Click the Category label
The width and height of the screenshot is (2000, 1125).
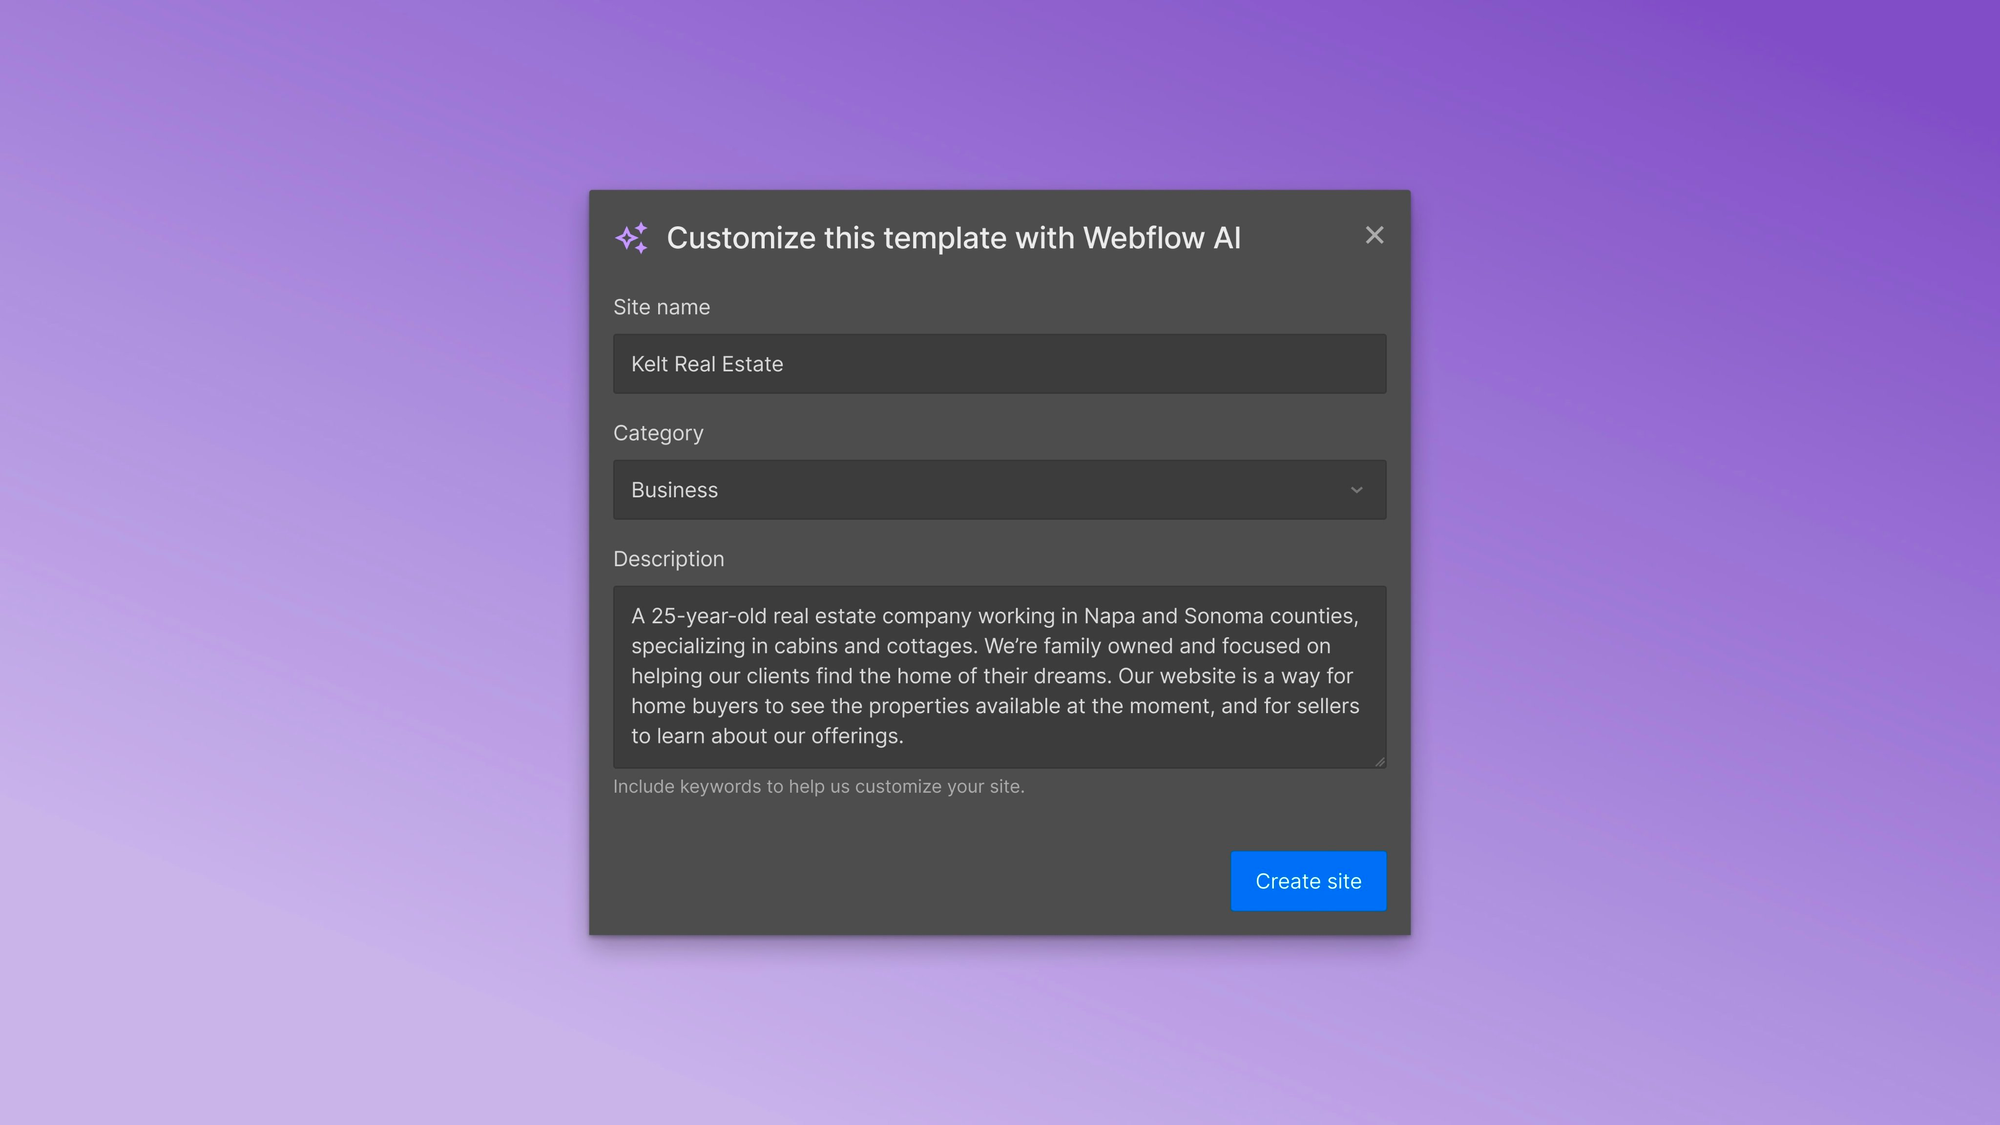click(x=658, y=433)
